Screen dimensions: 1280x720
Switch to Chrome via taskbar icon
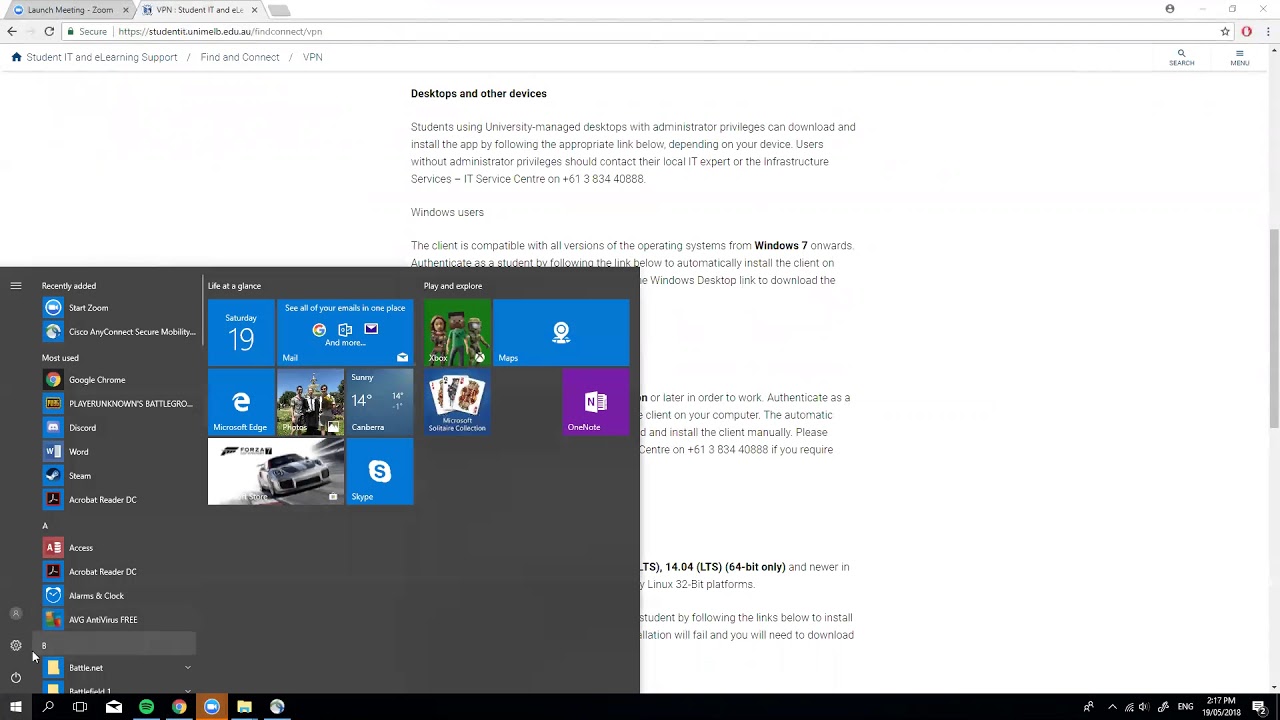tap(179, 707)
